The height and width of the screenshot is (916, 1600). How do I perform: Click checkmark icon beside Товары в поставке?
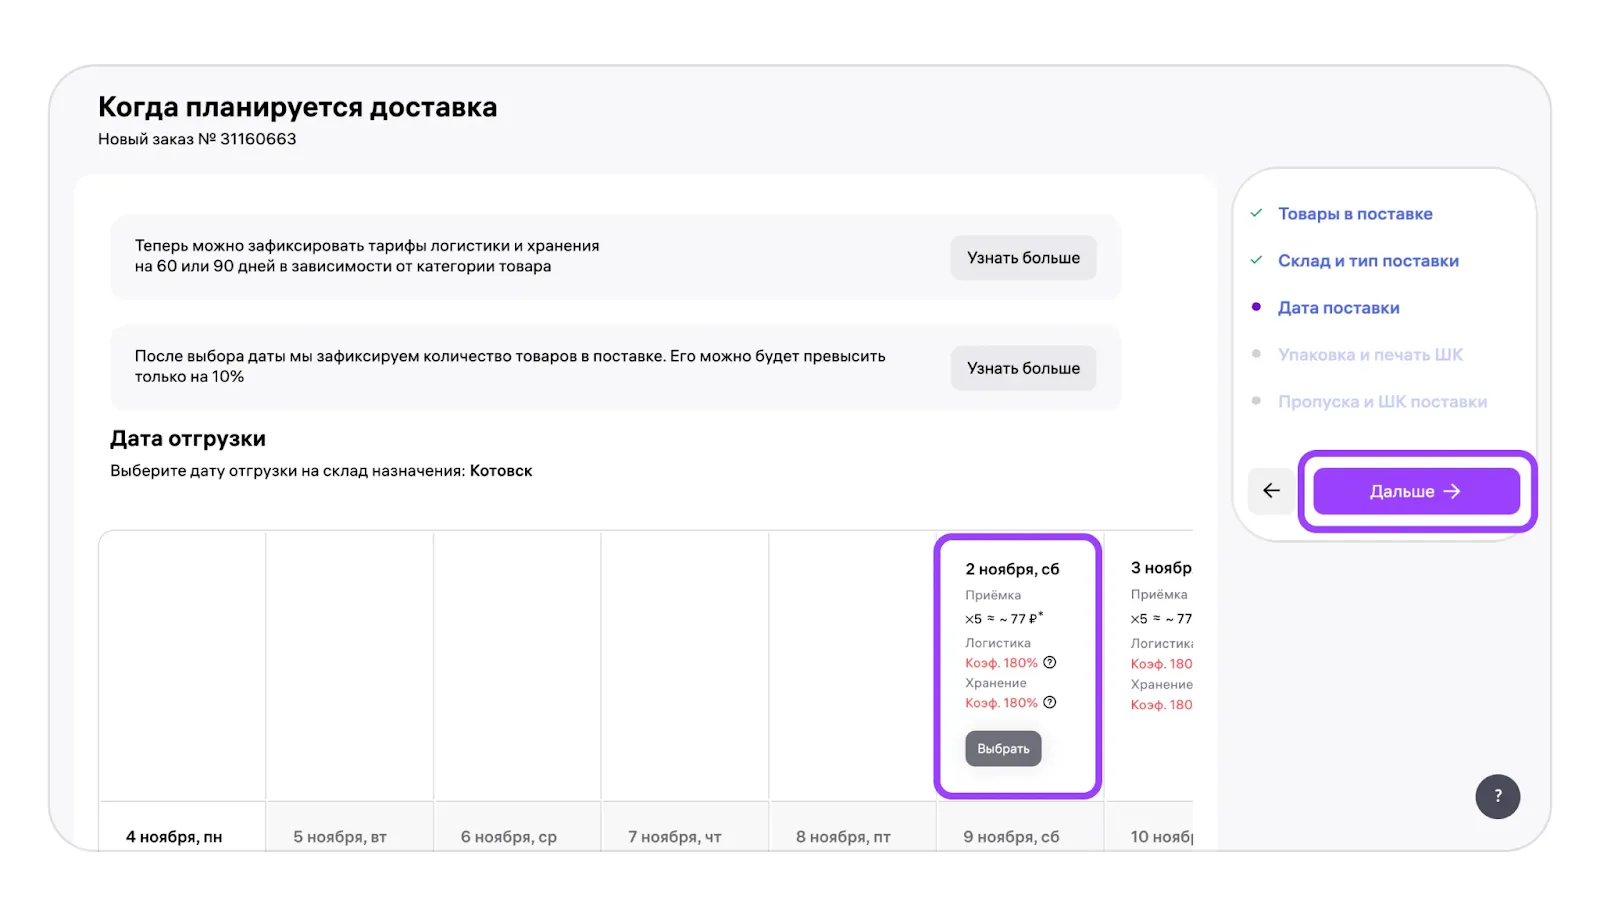coord(1256,214)
